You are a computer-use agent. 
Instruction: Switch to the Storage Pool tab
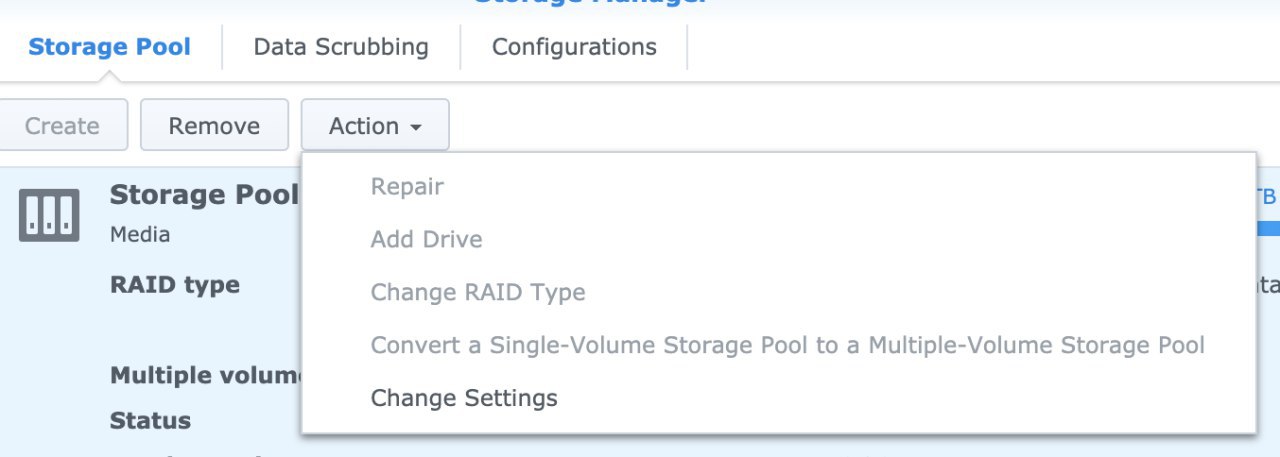pyautogui.click(x=110, y=47)
